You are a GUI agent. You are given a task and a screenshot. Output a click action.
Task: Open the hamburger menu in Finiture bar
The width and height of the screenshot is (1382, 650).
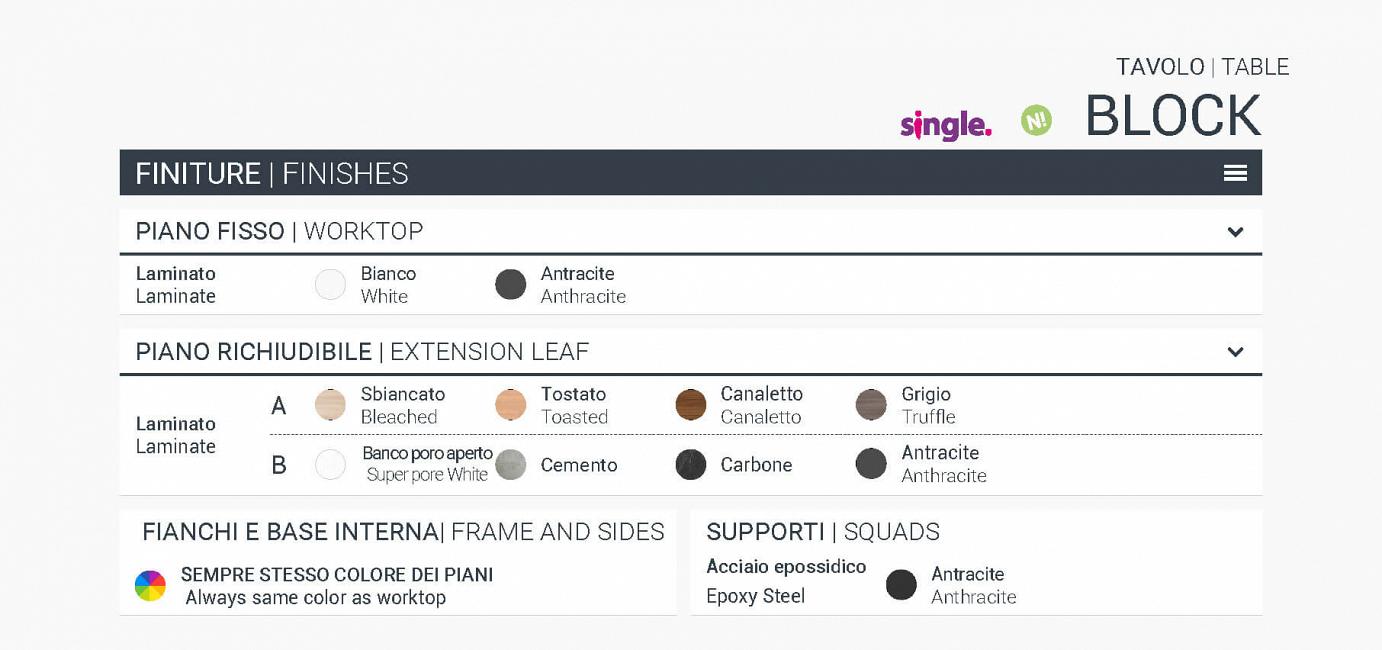click(1235, 173)
